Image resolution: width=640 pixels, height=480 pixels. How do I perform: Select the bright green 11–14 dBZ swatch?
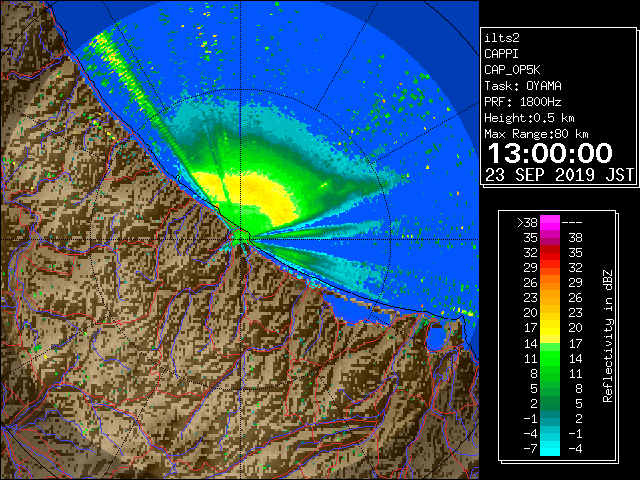(550, 358)
